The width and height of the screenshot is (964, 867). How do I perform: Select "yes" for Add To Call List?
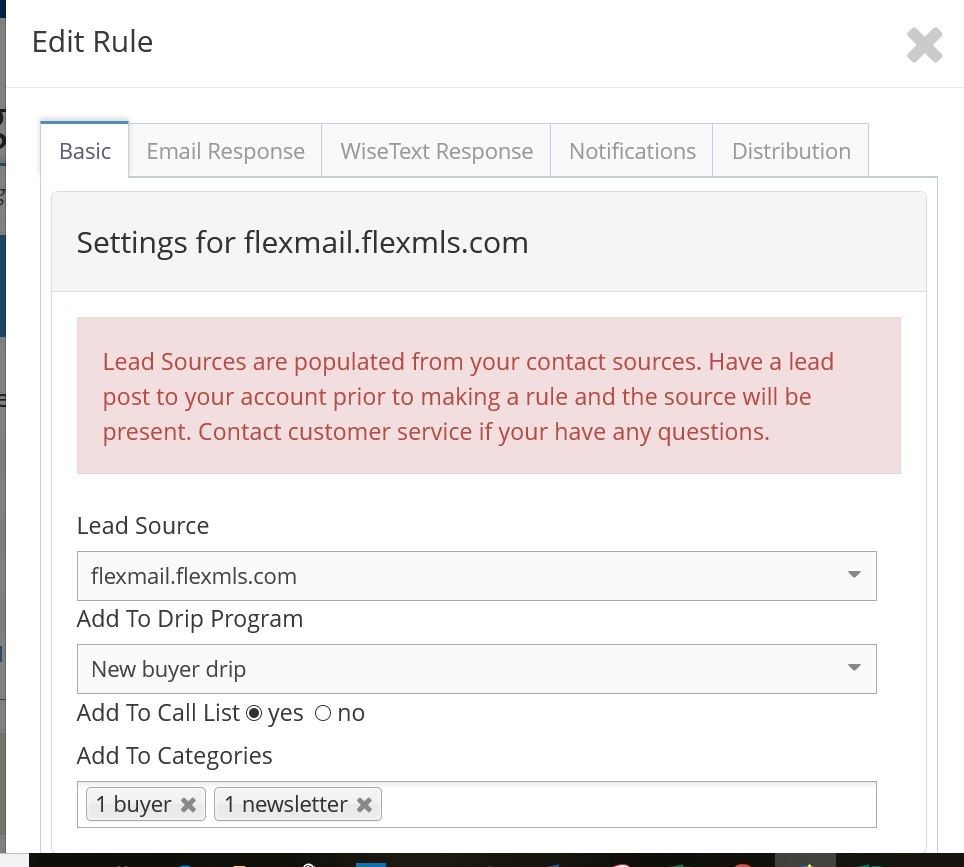255,713
